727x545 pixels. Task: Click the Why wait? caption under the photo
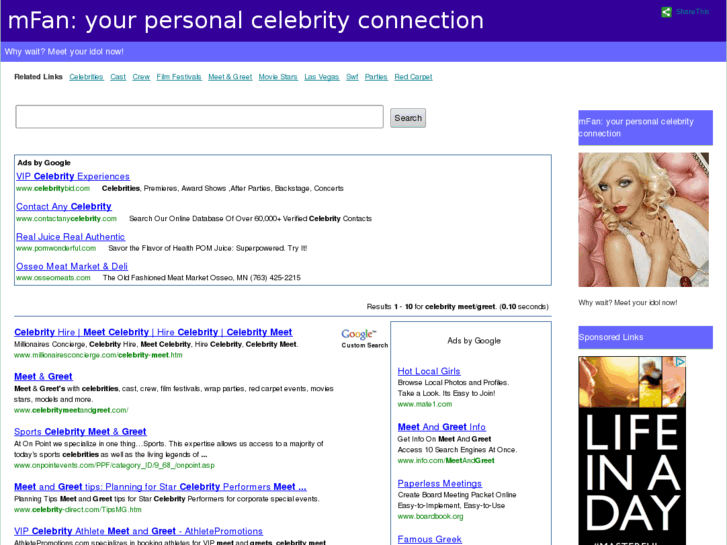click(x=627, y=303)
